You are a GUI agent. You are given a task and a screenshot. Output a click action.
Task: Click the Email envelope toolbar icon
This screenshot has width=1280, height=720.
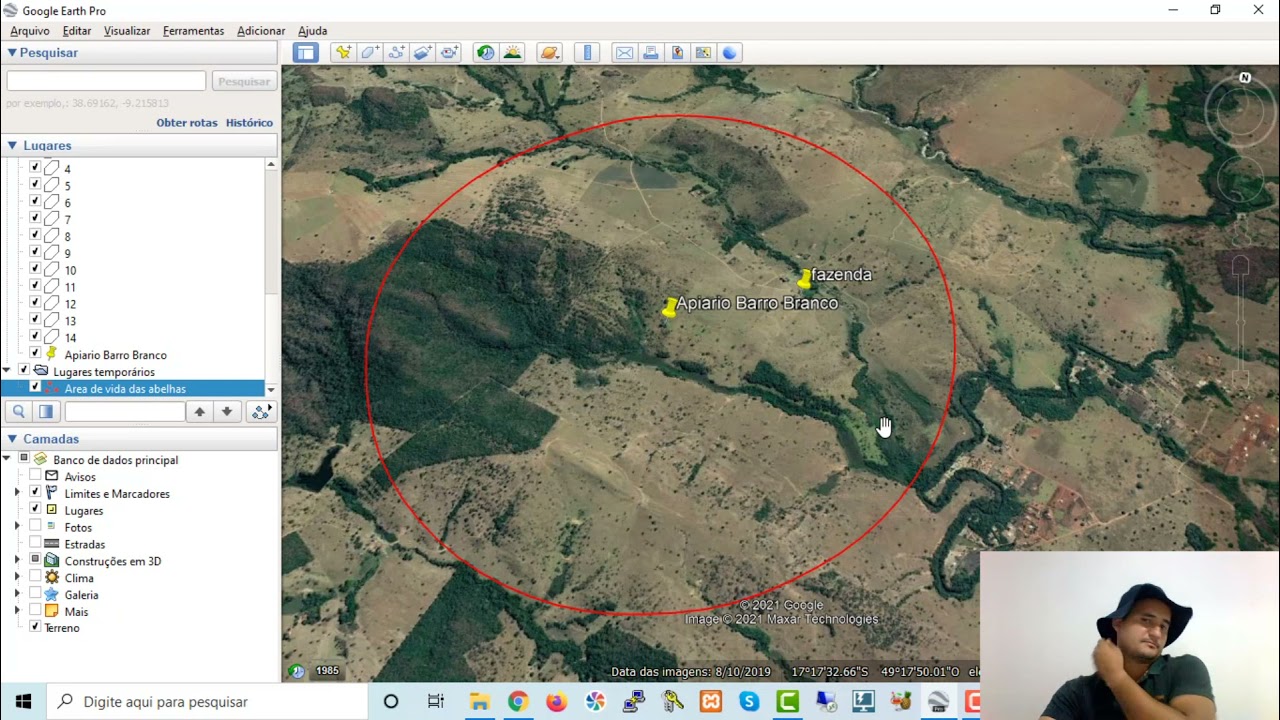(624, 53)
